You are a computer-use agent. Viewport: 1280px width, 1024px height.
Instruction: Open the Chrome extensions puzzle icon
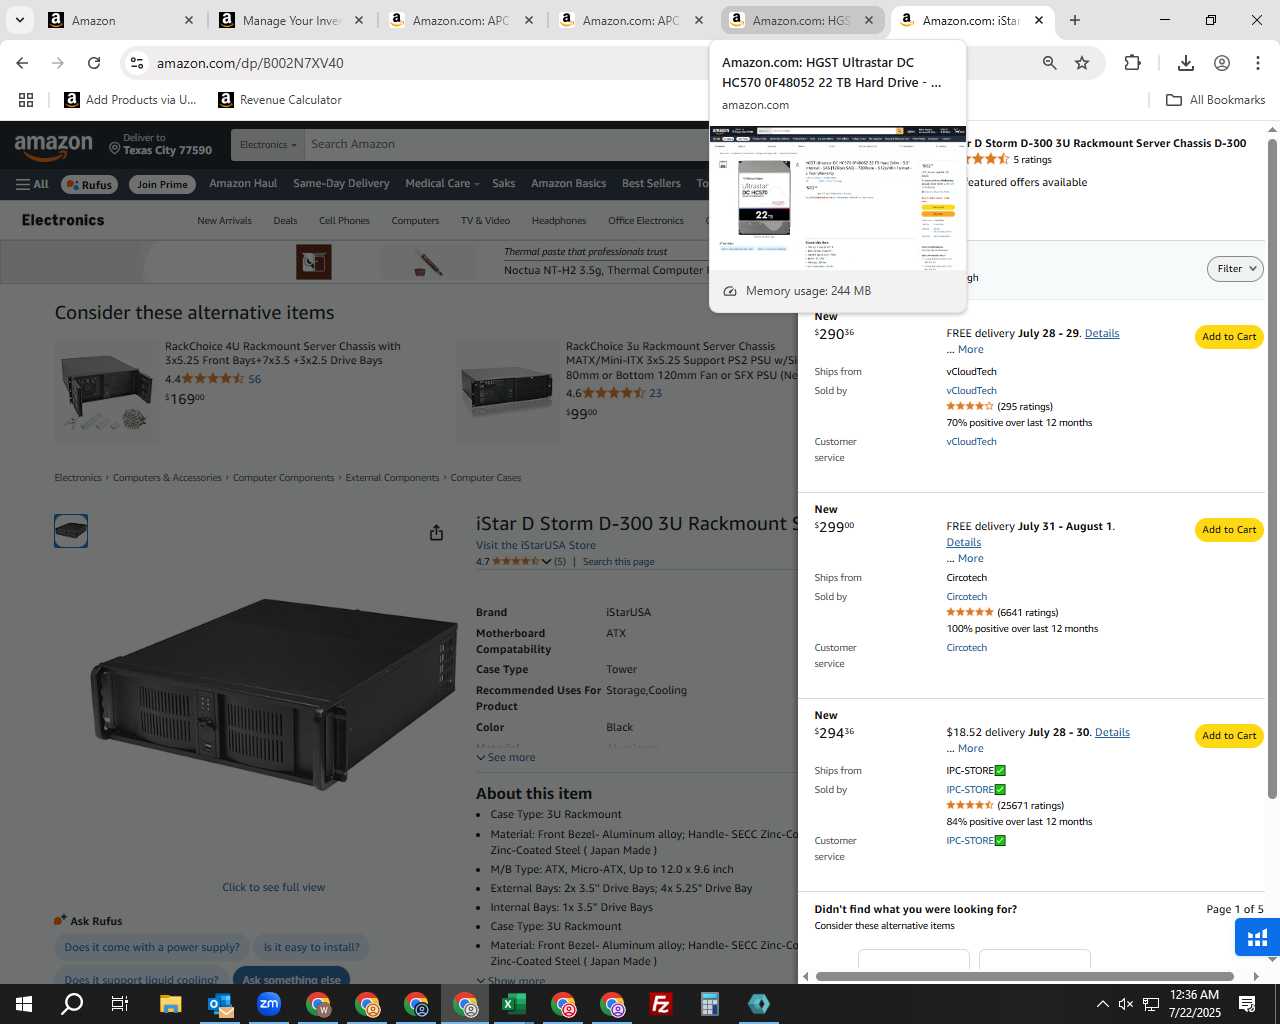pos(1132,63)
